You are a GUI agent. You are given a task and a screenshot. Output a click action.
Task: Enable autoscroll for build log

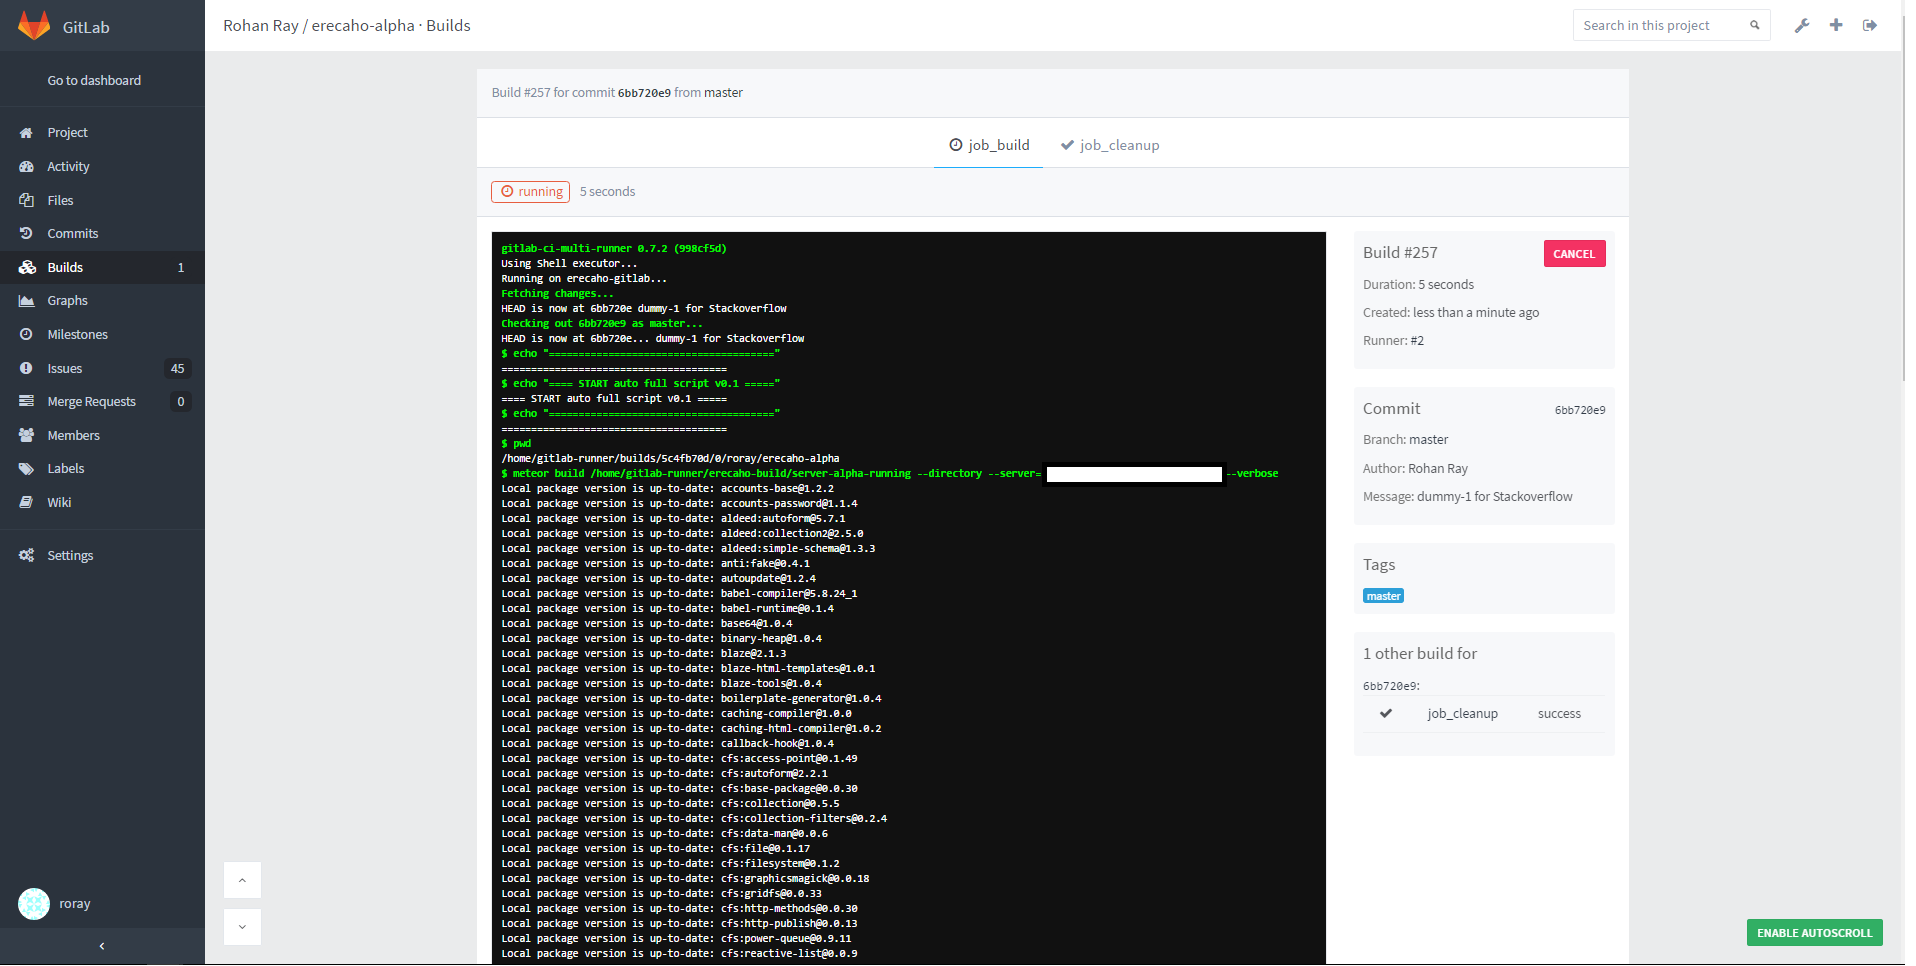click(x=1814, y=933)
